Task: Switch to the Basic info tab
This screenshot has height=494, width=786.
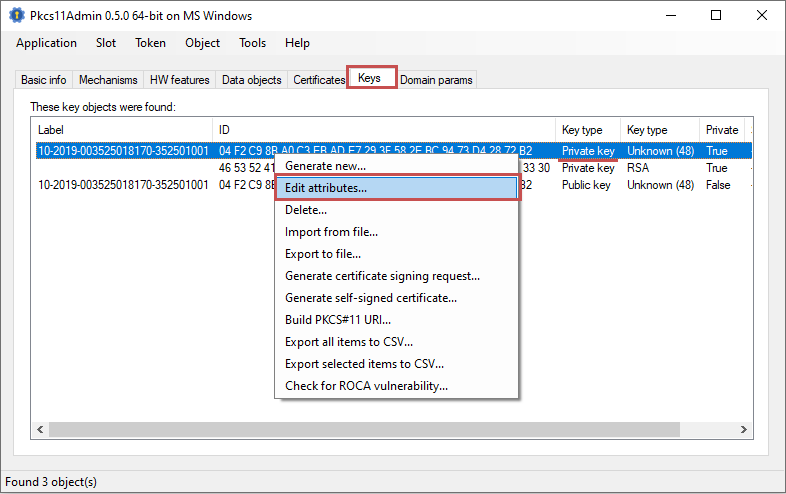Action: coord(44,80)
